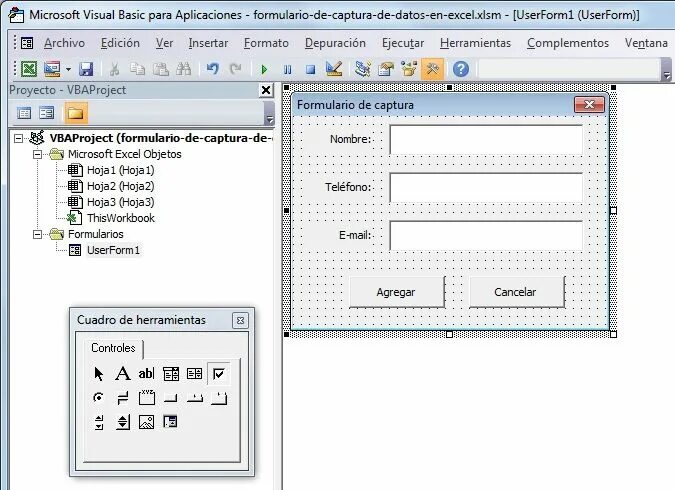The height and width of the screenshot is (490, 675).
Task: Collapse the VBAProject root node
Action: (19, 138)
